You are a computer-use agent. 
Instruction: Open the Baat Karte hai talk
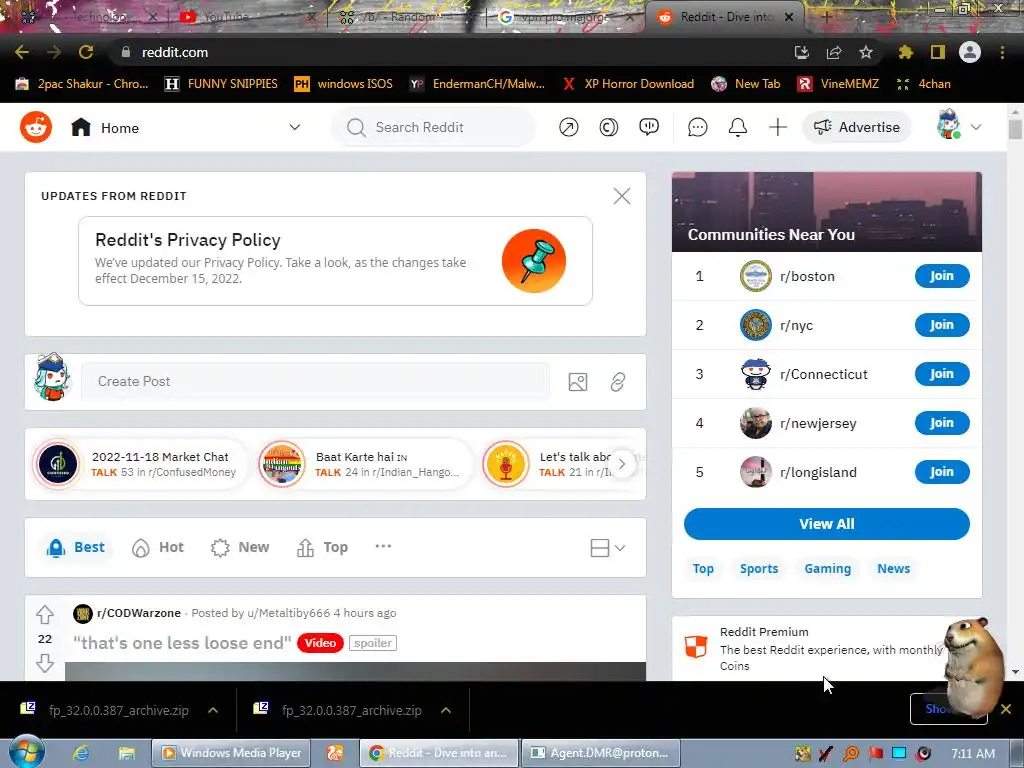click(364, 464)
